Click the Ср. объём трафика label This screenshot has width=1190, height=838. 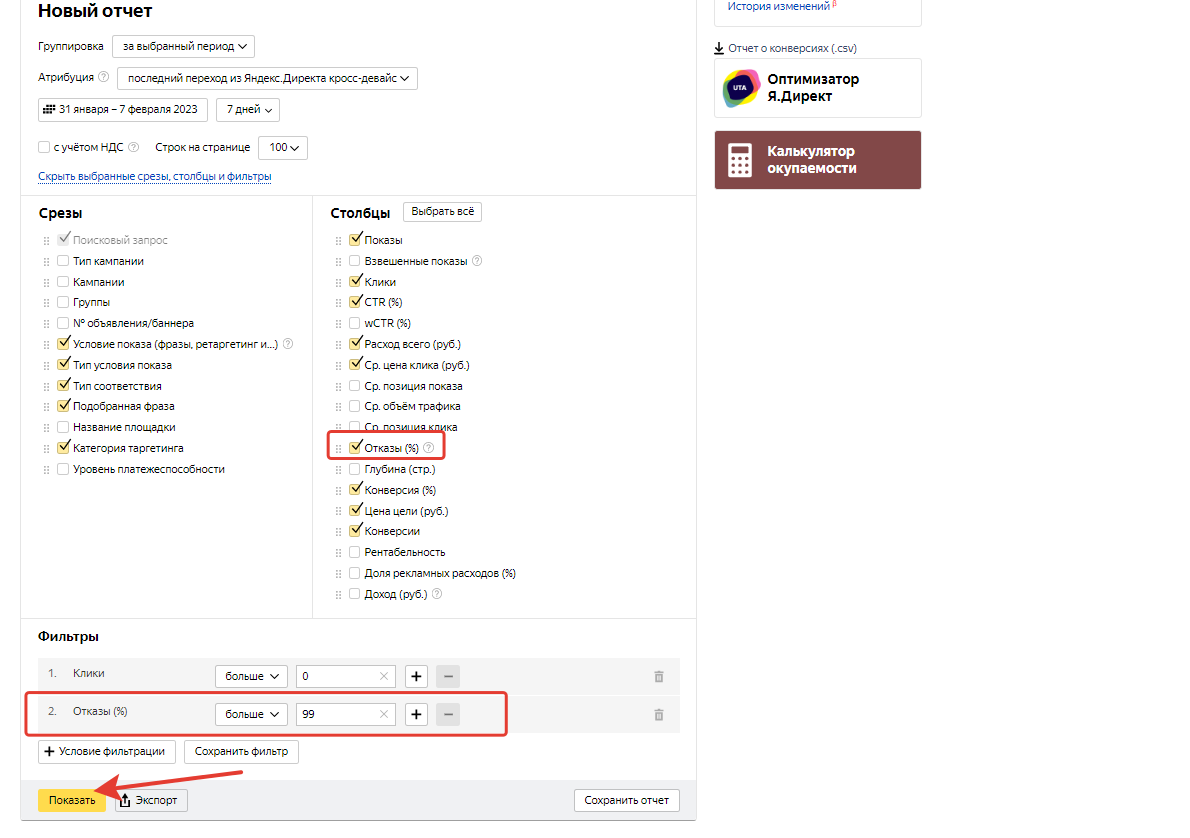412,406
